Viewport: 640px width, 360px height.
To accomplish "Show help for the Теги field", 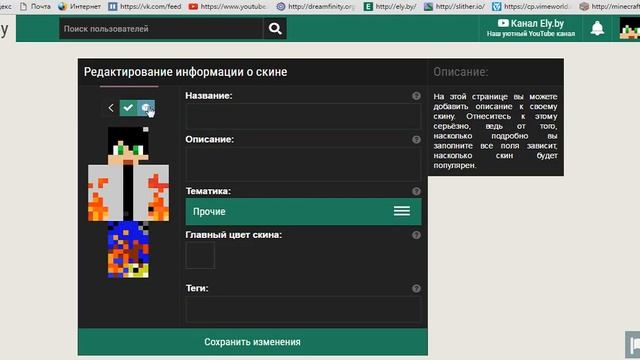I will point(416,289).
